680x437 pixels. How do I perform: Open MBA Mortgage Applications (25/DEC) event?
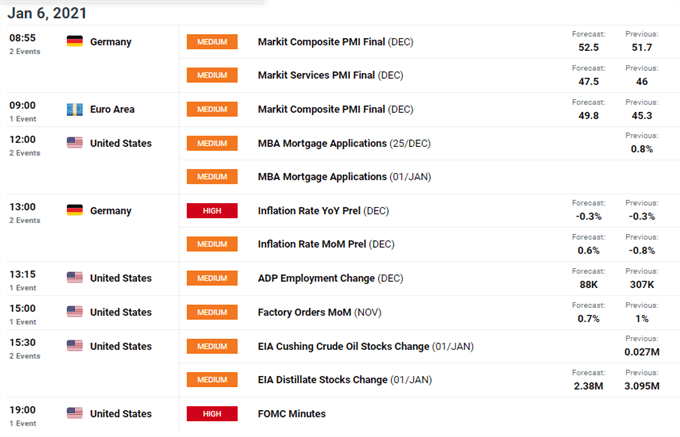pos(344,143)
